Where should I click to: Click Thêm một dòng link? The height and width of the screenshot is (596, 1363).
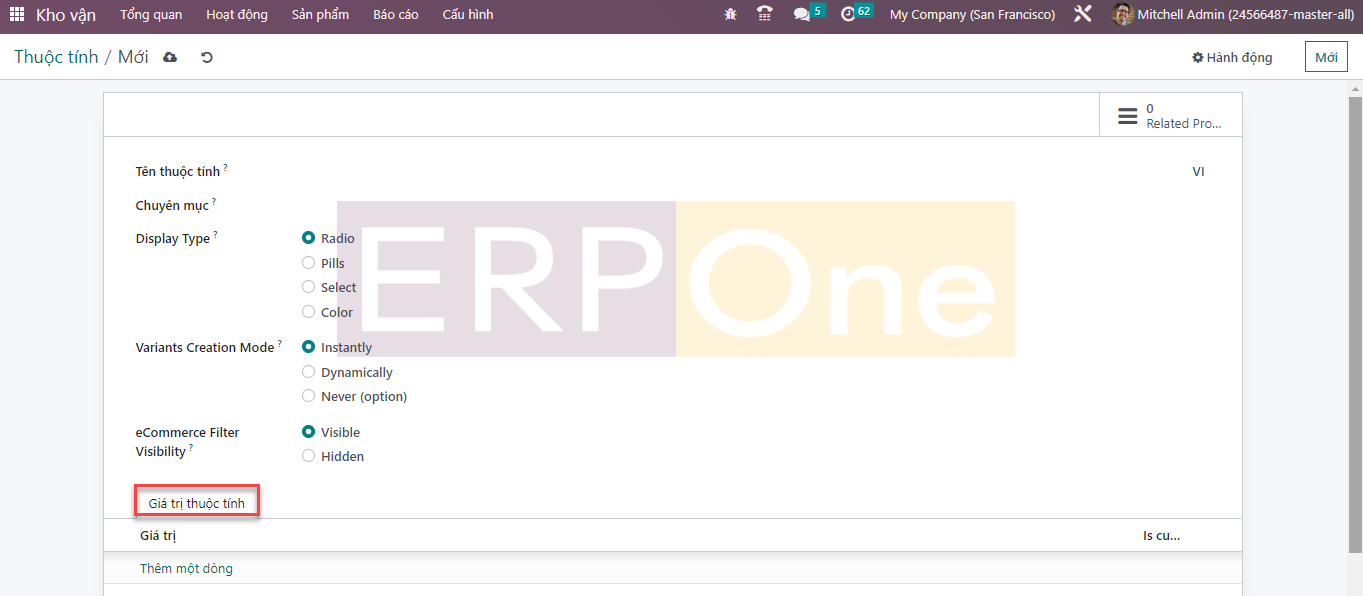(186, 568)
